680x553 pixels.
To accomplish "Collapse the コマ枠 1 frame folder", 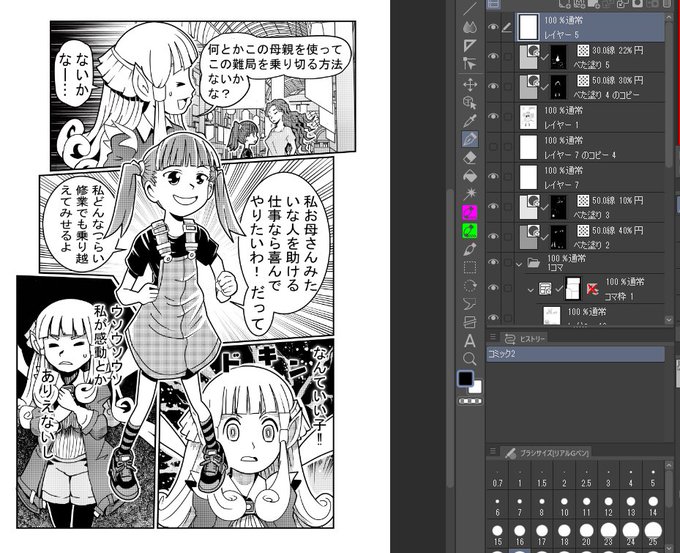I will coord(531,290).
